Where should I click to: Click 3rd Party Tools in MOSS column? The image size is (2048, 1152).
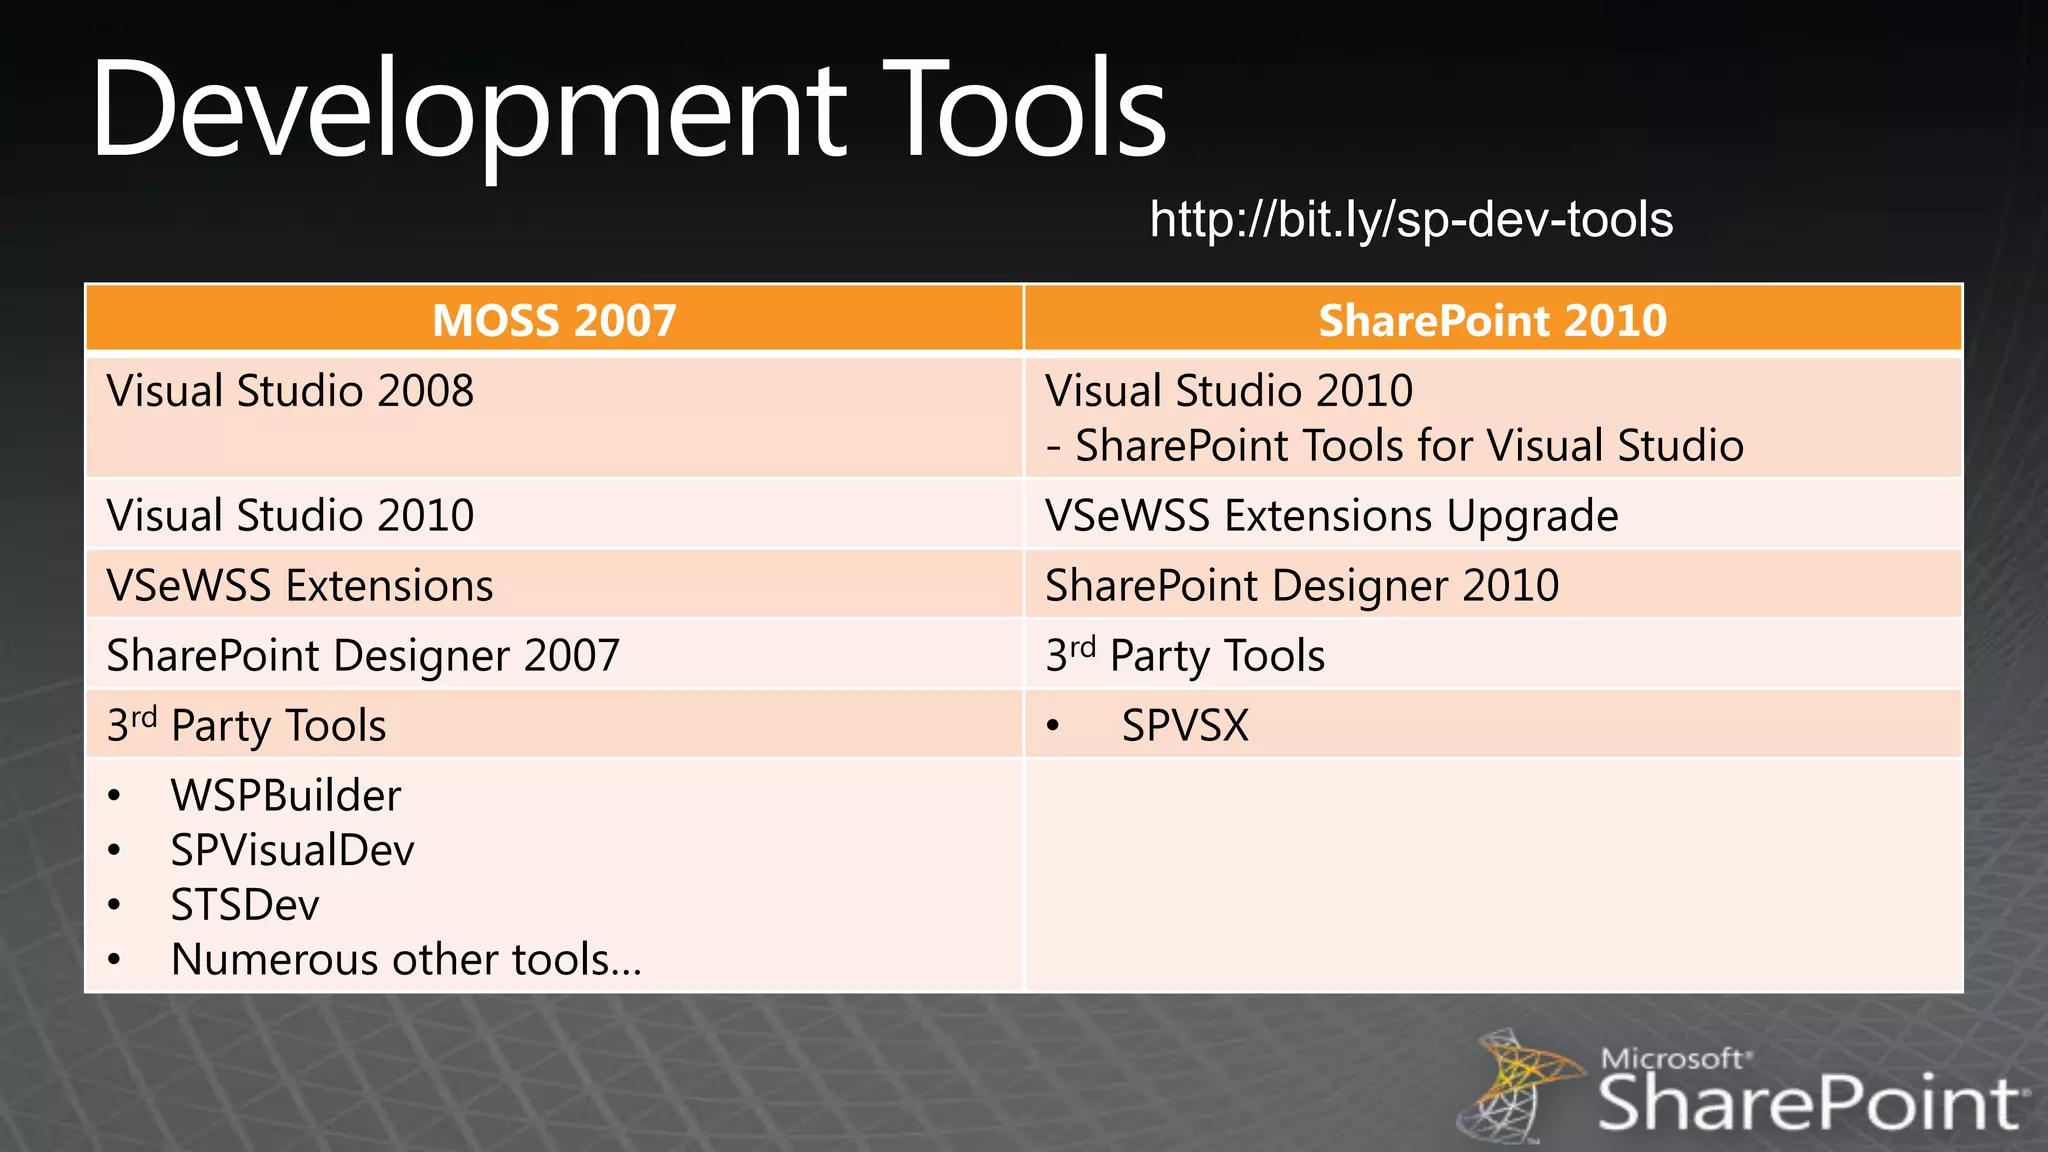[x=246, y=726]
